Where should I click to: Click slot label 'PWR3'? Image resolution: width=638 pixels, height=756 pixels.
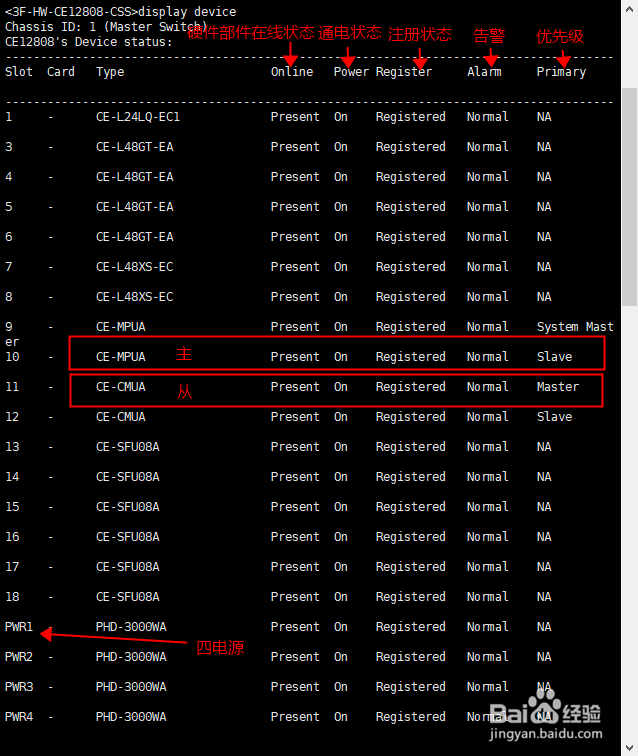click(x=19, y=686)
